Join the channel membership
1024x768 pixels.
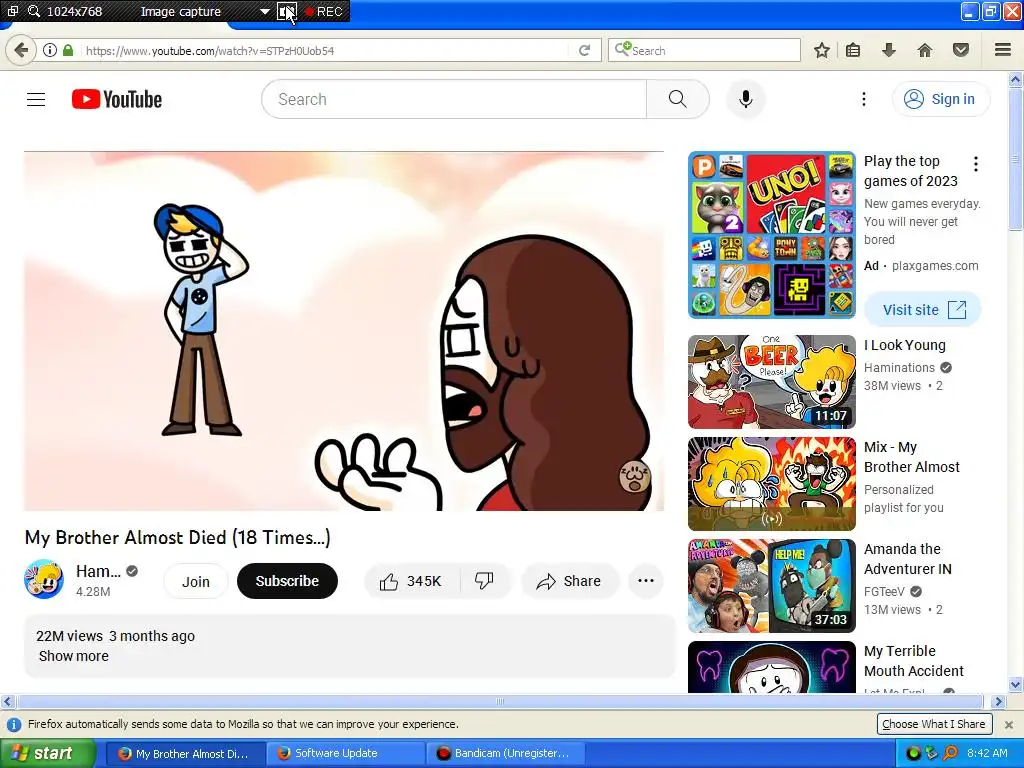pyautogui.click(x=195, y=581)
